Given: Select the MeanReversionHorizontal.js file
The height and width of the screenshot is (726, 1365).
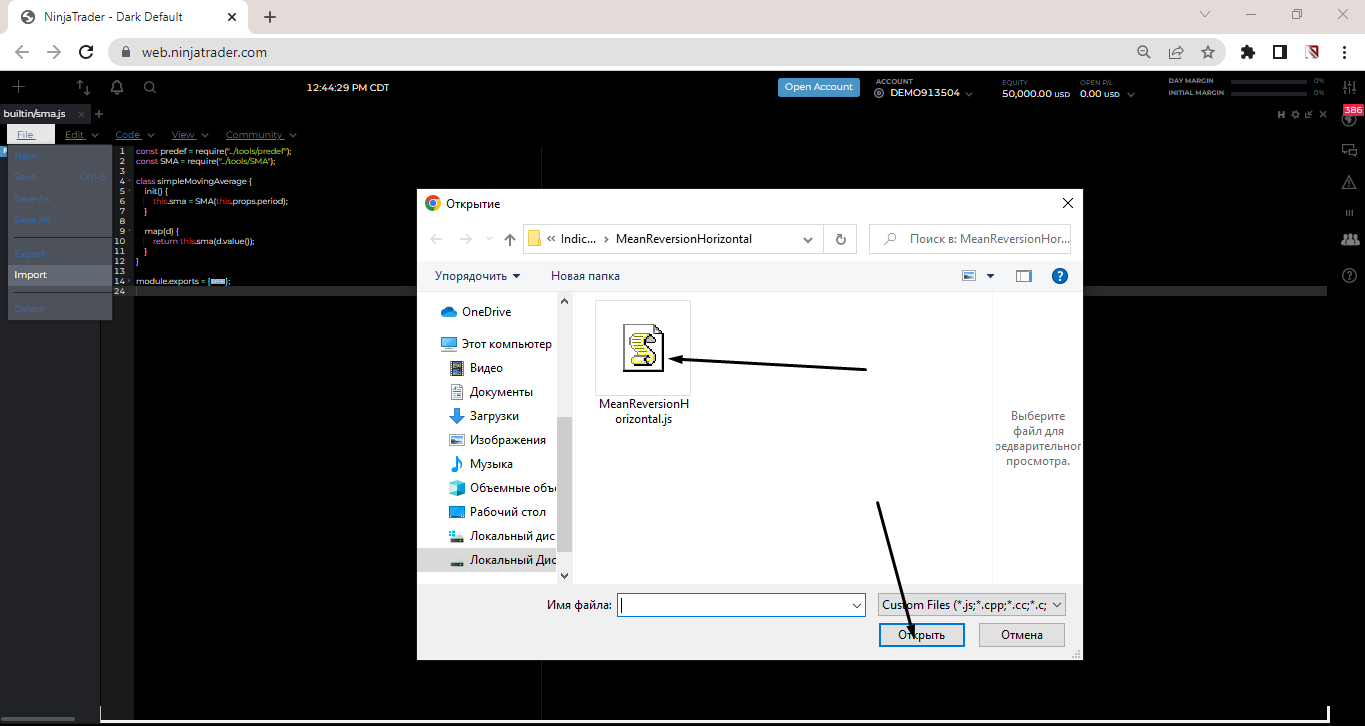Looking at the screenshot, I should click(x=644, y=364).
